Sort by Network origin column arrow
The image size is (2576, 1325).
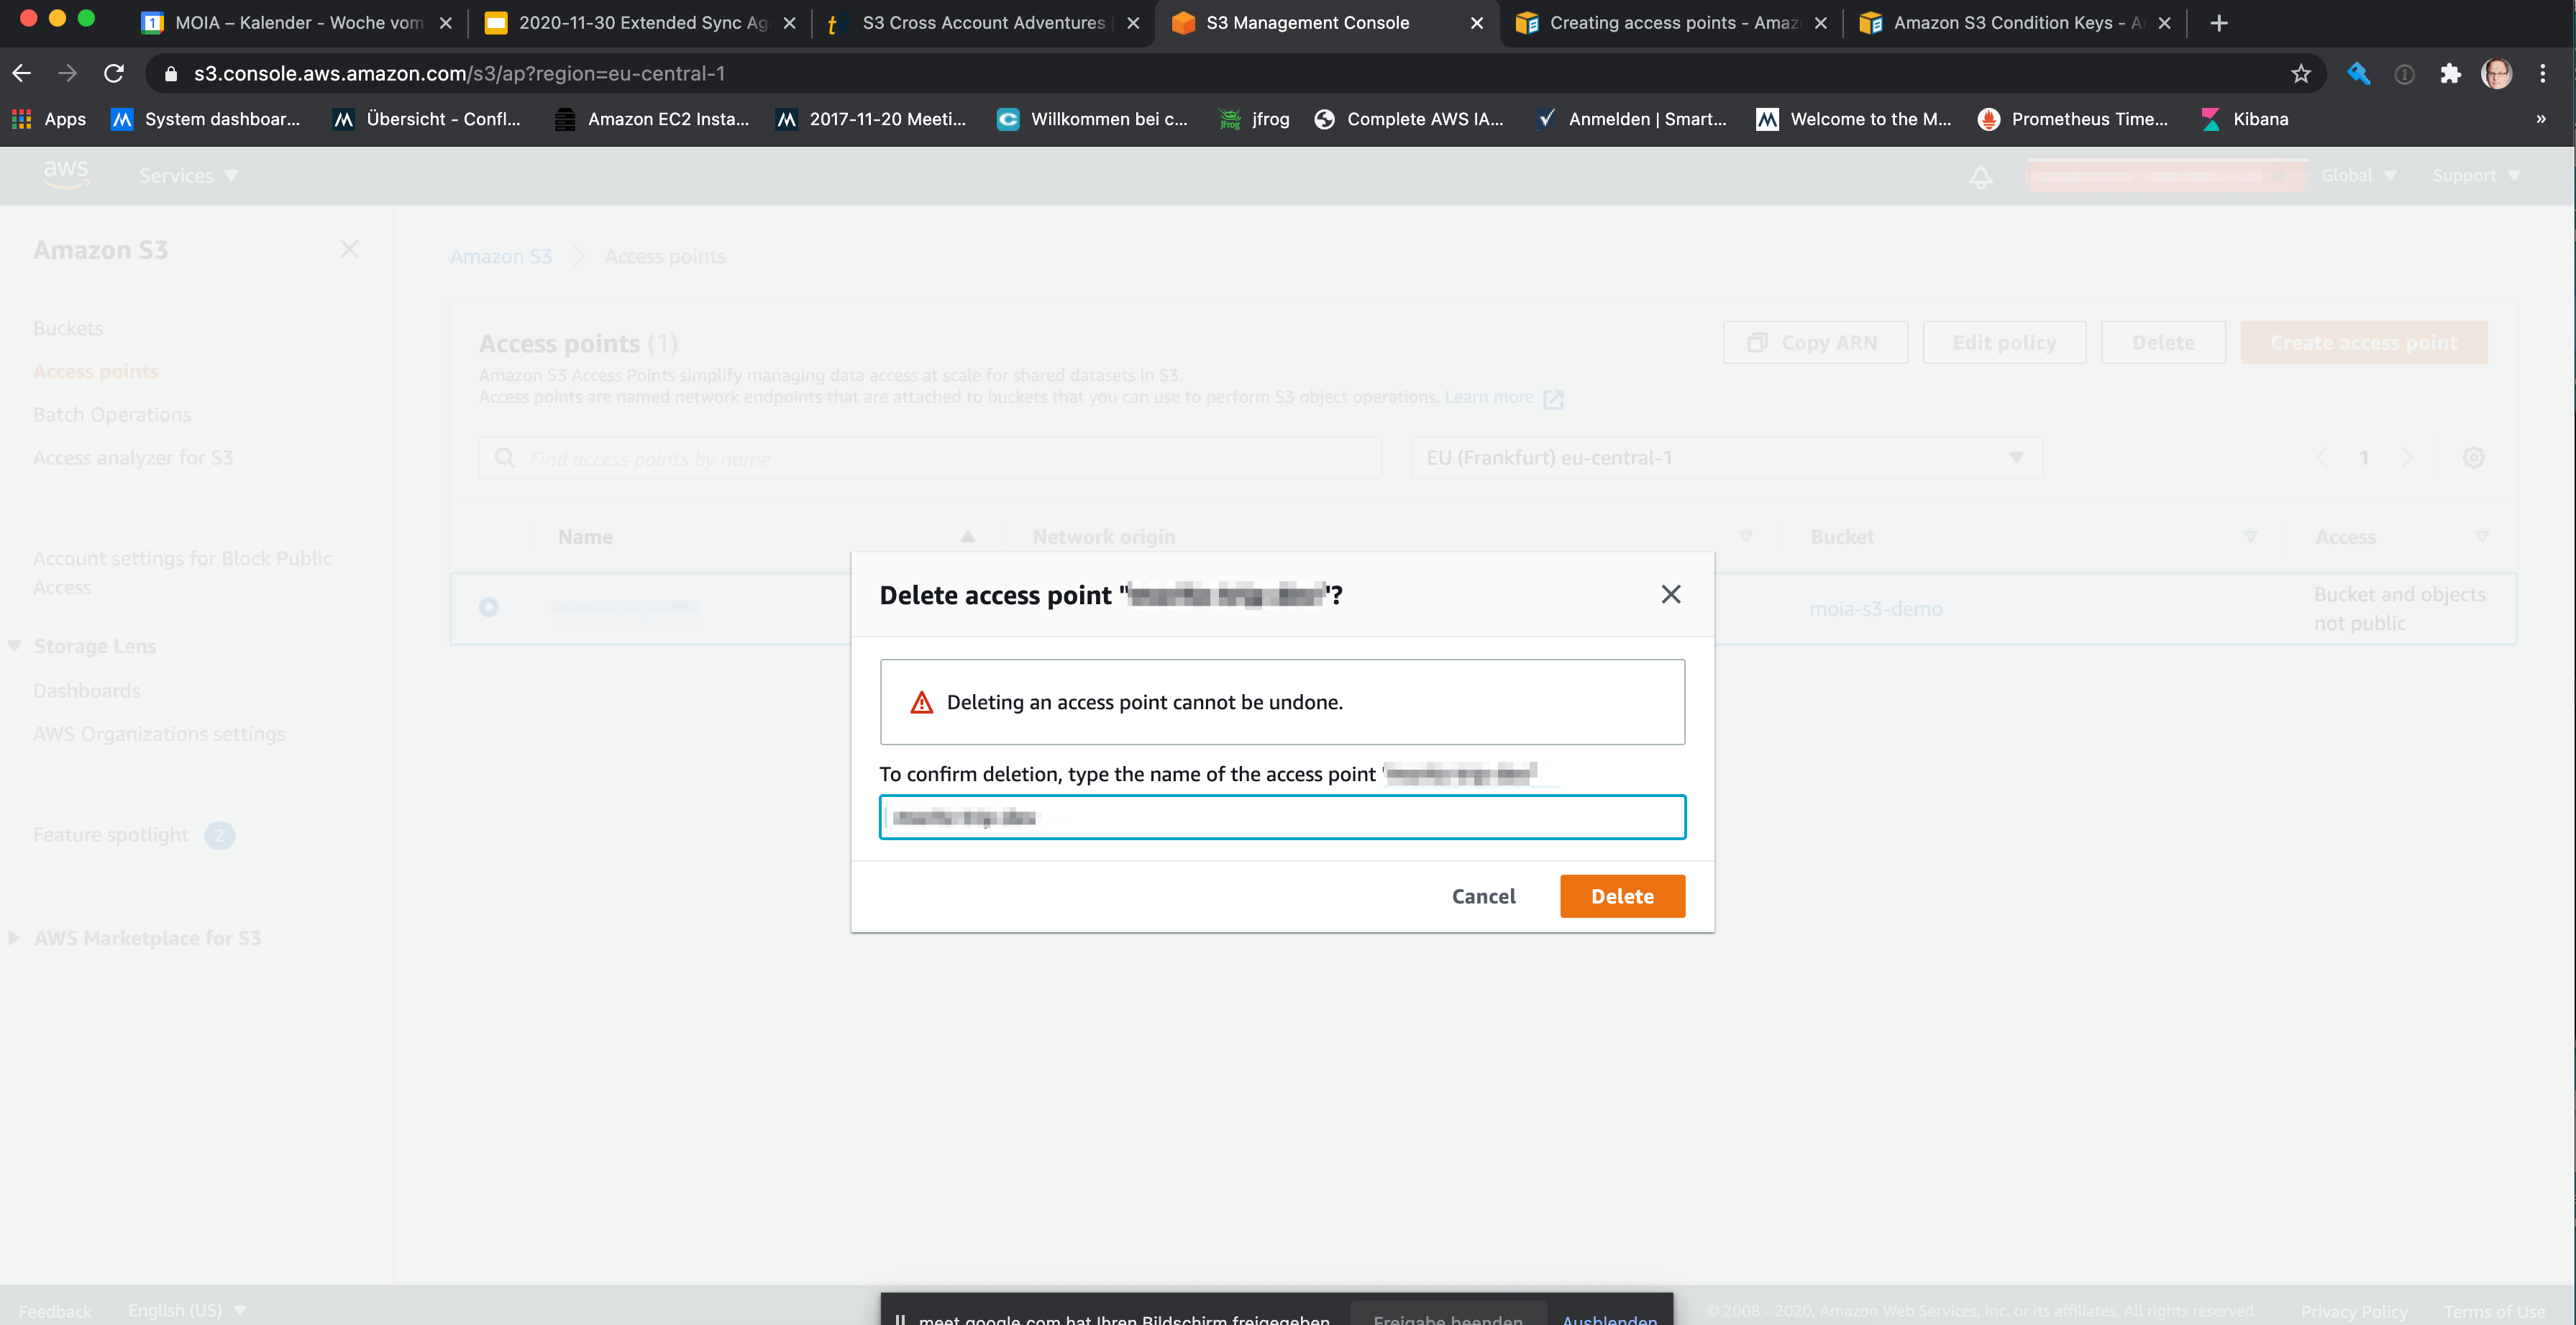click(1745, 537)
